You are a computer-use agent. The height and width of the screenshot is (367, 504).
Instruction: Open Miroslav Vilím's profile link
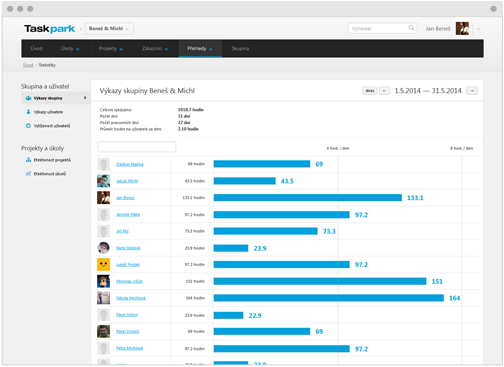pos(129,281)
